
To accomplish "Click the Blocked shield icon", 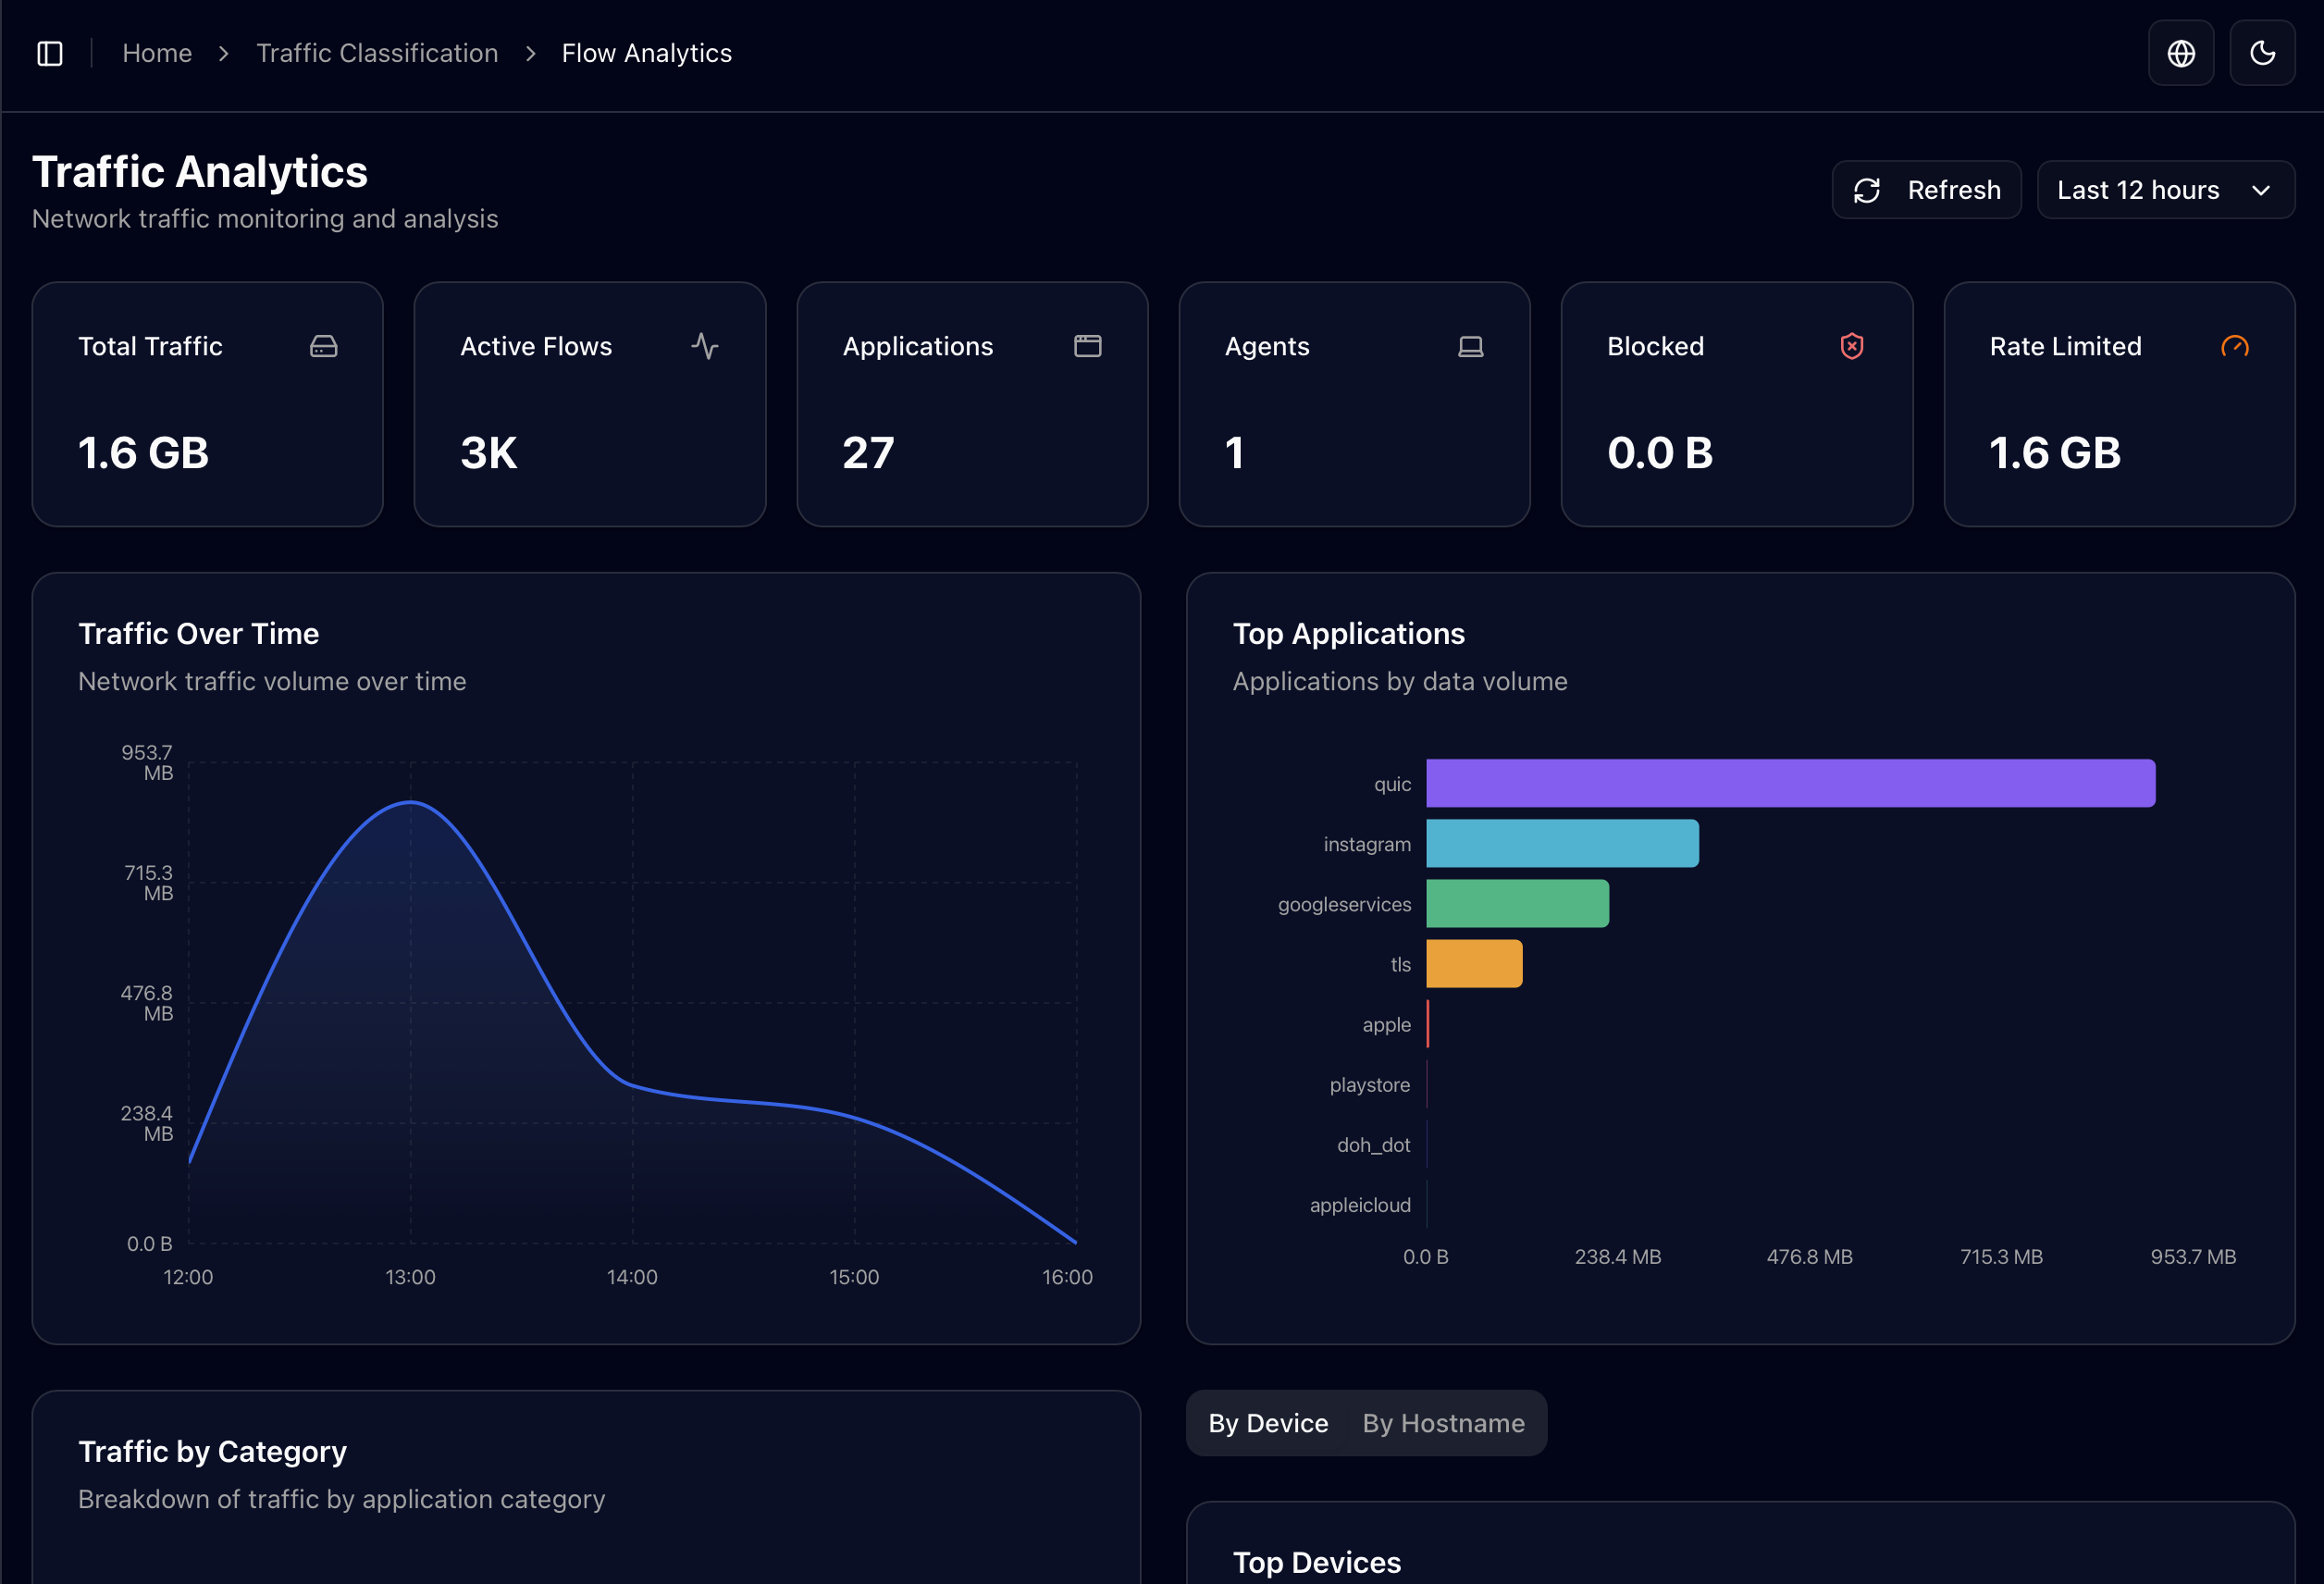I will tap(1852, 346).
